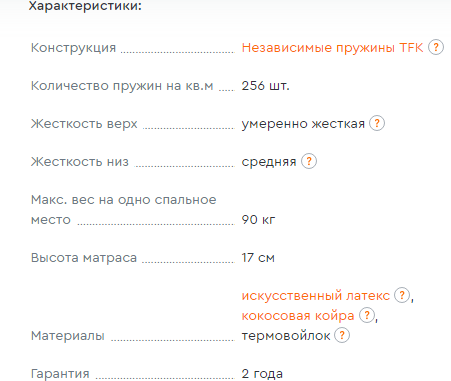The image size is (451, 381).
Task: Open help icon beside Независимые пружины TFK
Action: click(x=436, y=47)
